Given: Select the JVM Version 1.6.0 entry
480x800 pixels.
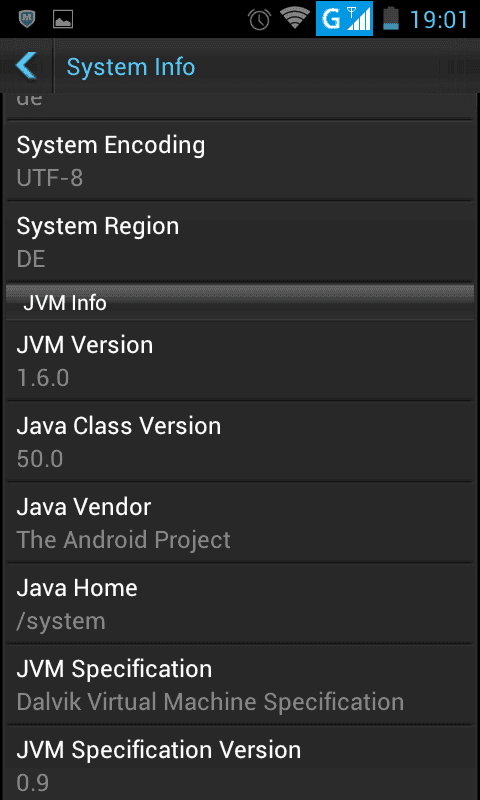Looking at the screenshot, I should coord(240,361).
